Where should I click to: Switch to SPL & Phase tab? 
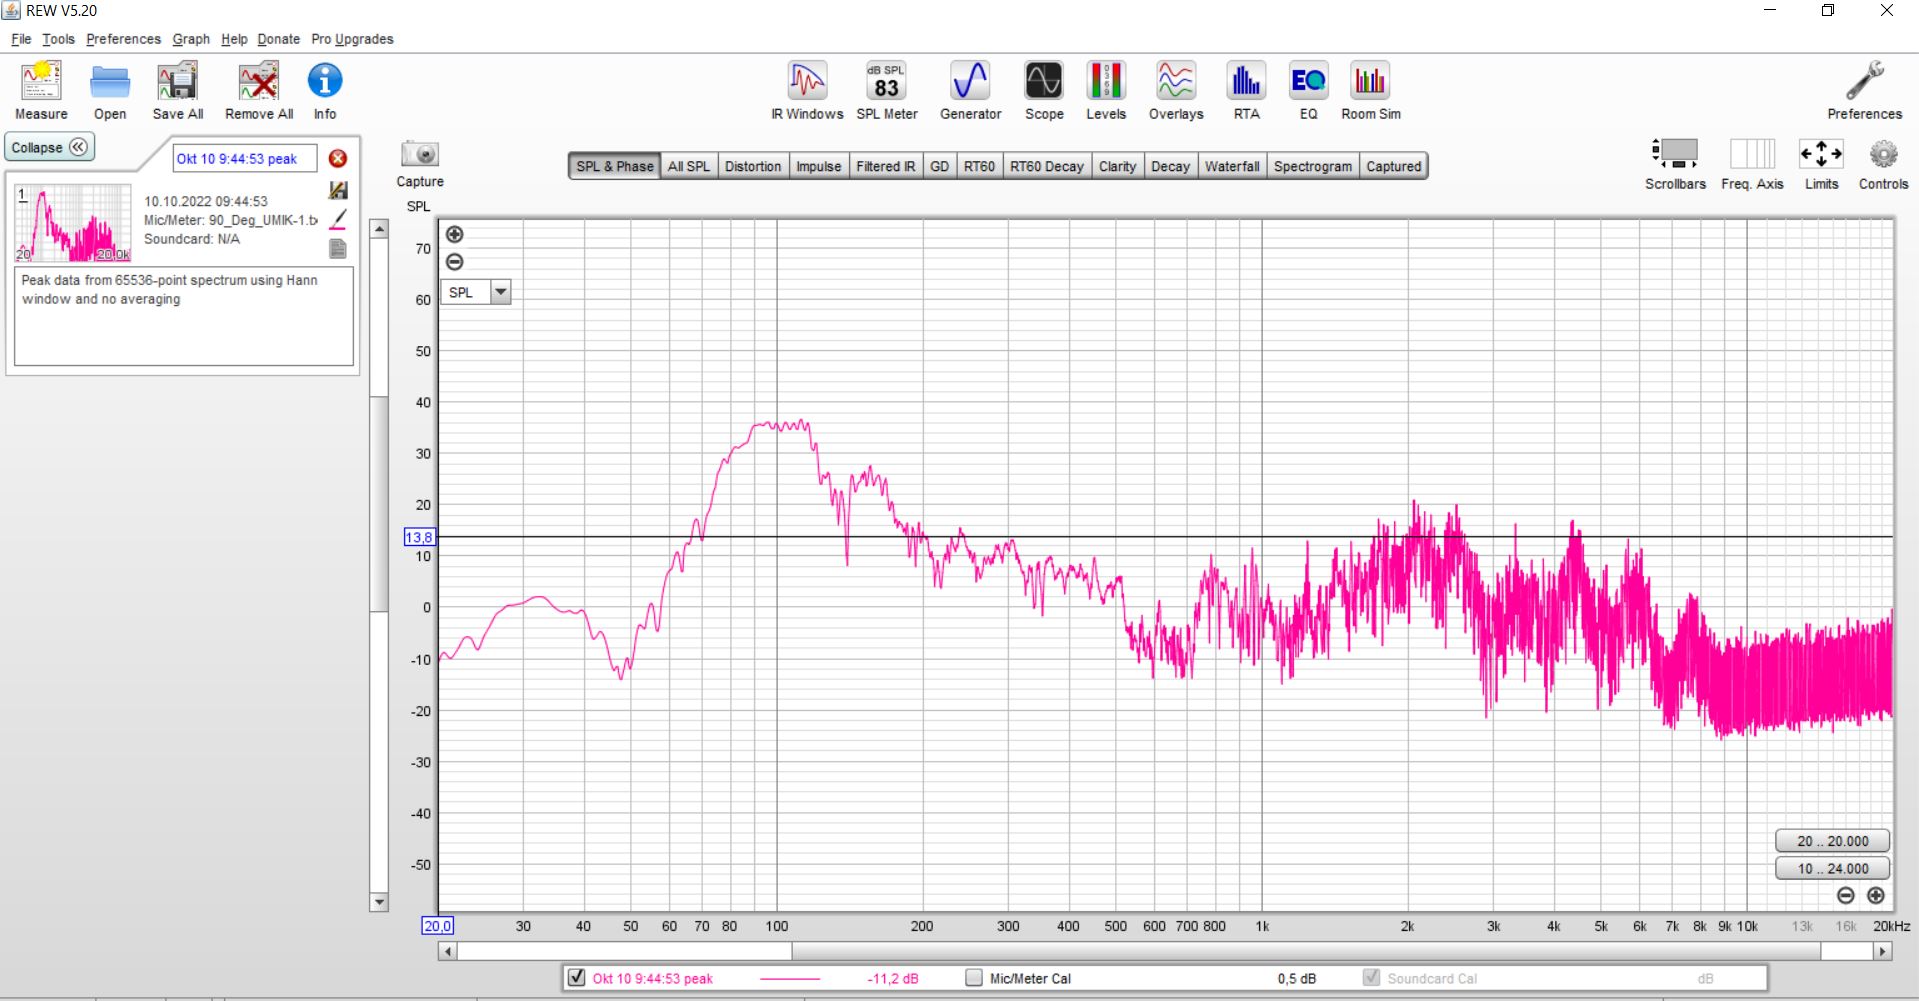[x=614, y=166]
